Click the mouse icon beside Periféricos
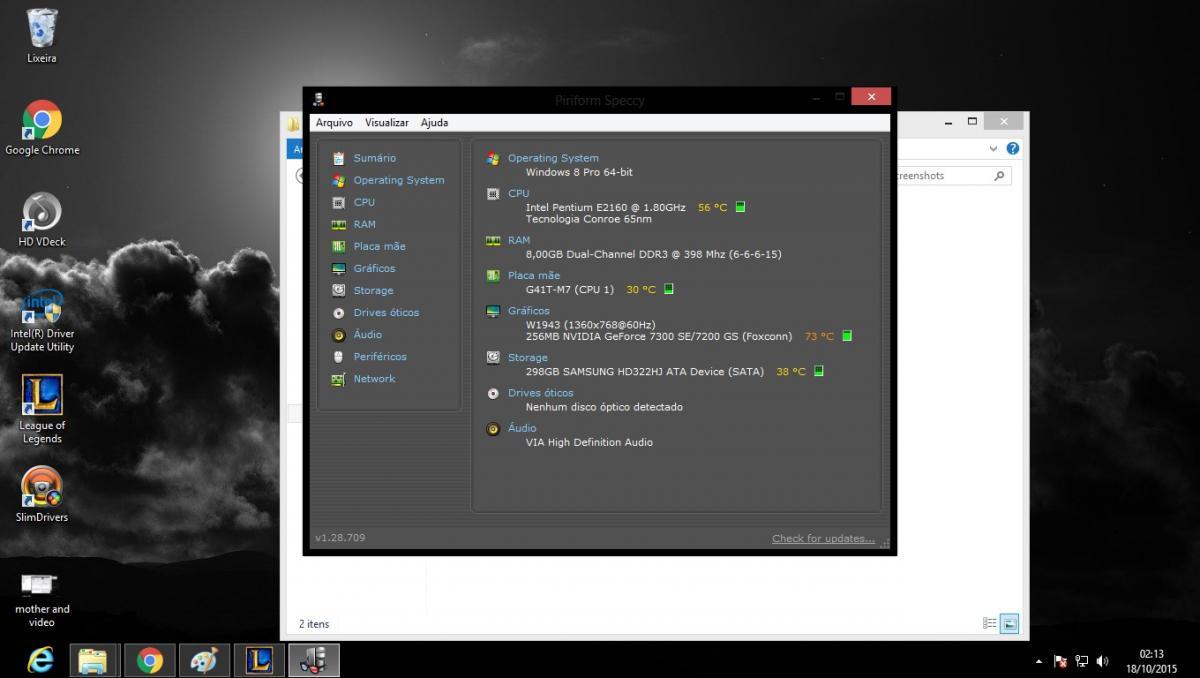The image size is (1200, 678). [x=338, y=356]
